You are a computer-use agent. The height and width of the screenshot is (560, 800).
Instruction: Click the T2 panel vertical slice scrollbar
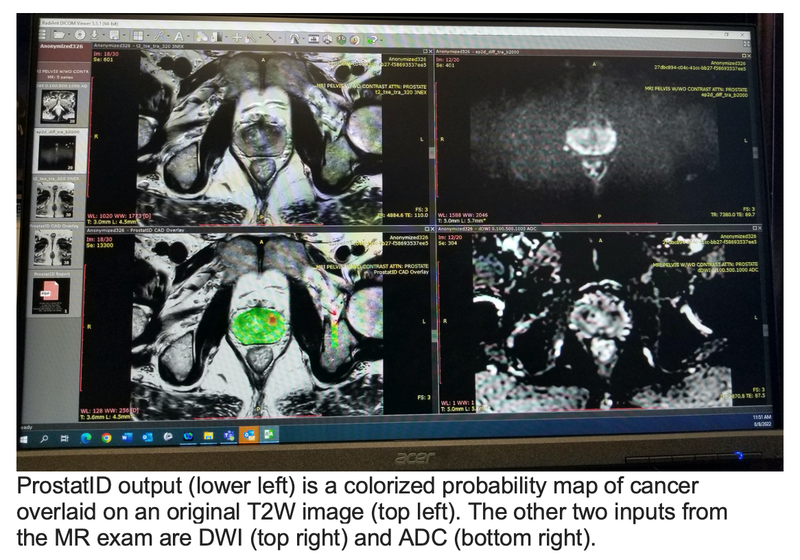[433, 153]
